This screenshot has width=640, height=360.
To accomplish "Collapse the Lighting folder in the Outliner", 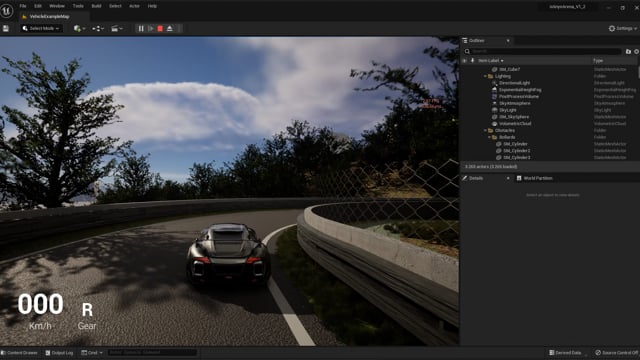I will click(485, 76).
